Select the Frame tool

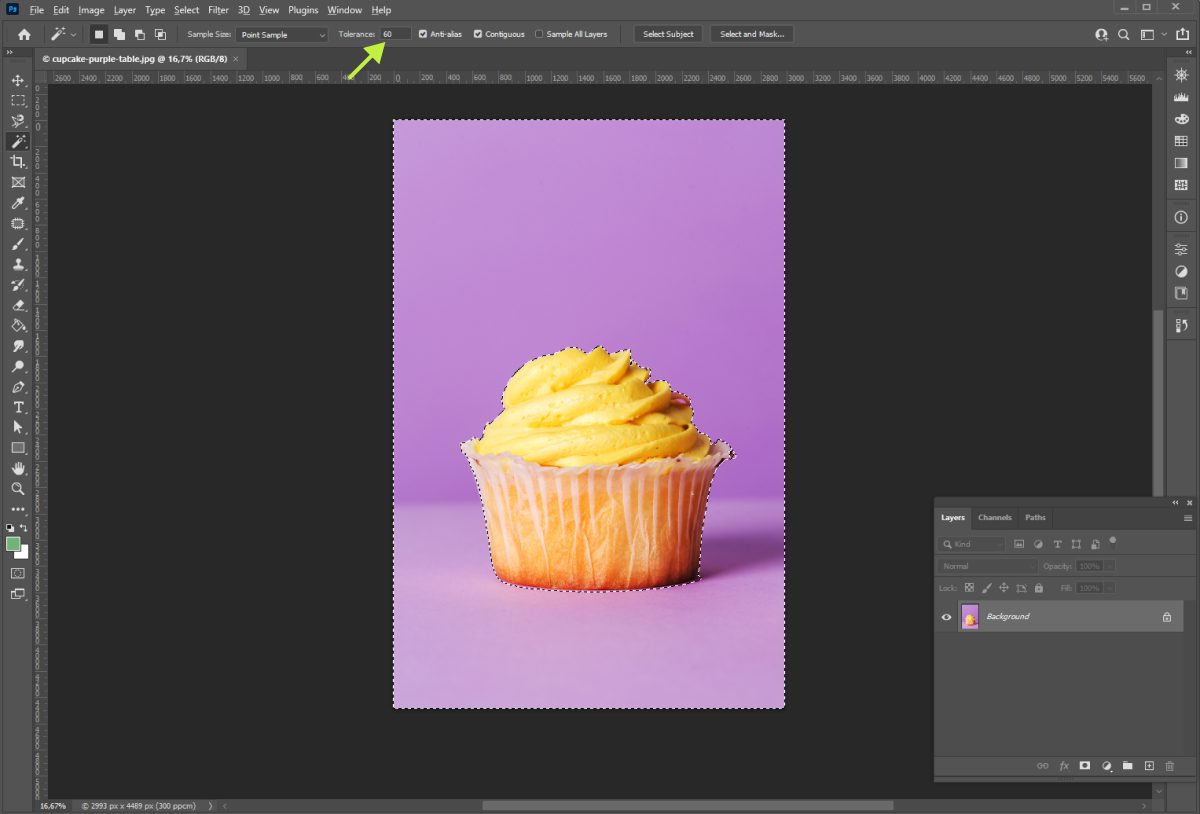(x=18, y=182)
